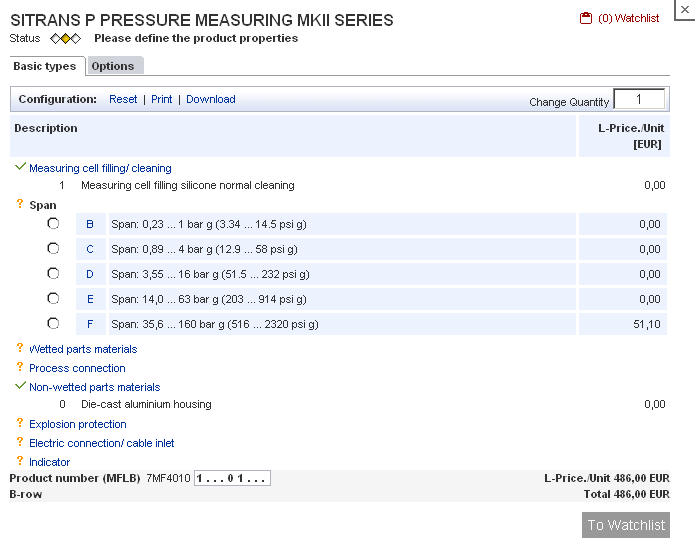This screenshot has width=695, height=548.
Task: Click question mark beside Wetted parts materials
Action: (x=20, y=348)
